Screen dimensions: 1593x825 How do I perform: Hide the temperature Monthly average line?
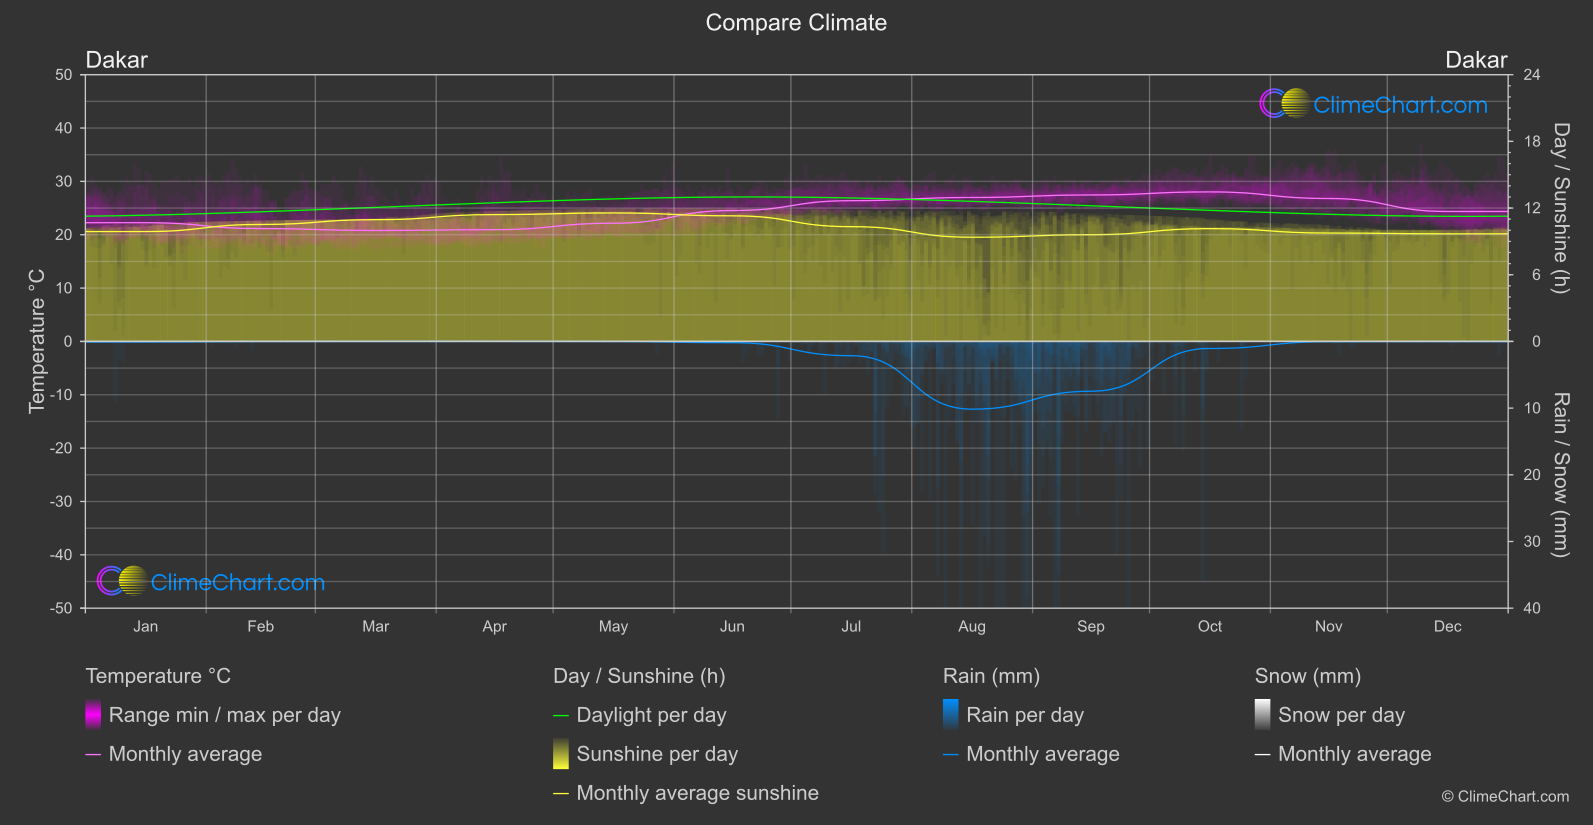pos(185,754)
